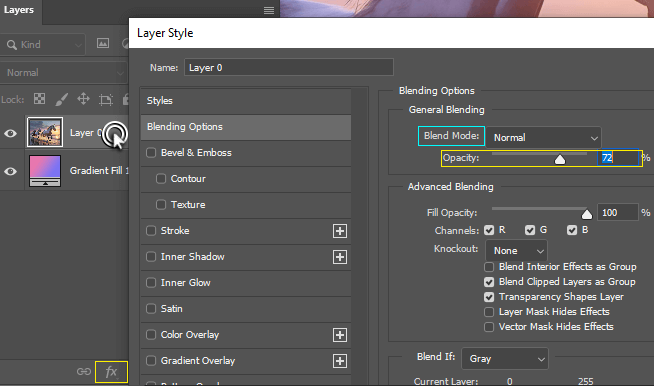Open the Knockout dropdown

[516, 251]
